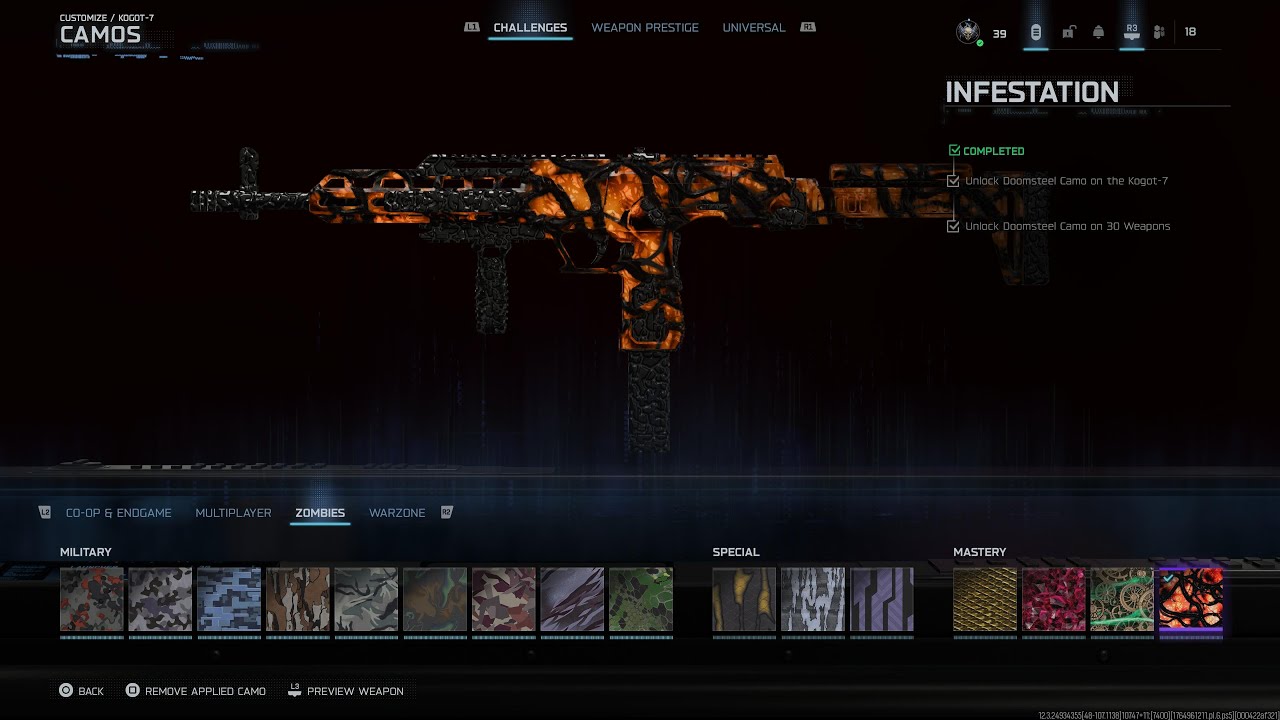Open the Warzone camo tab

[x=397, y=513]
